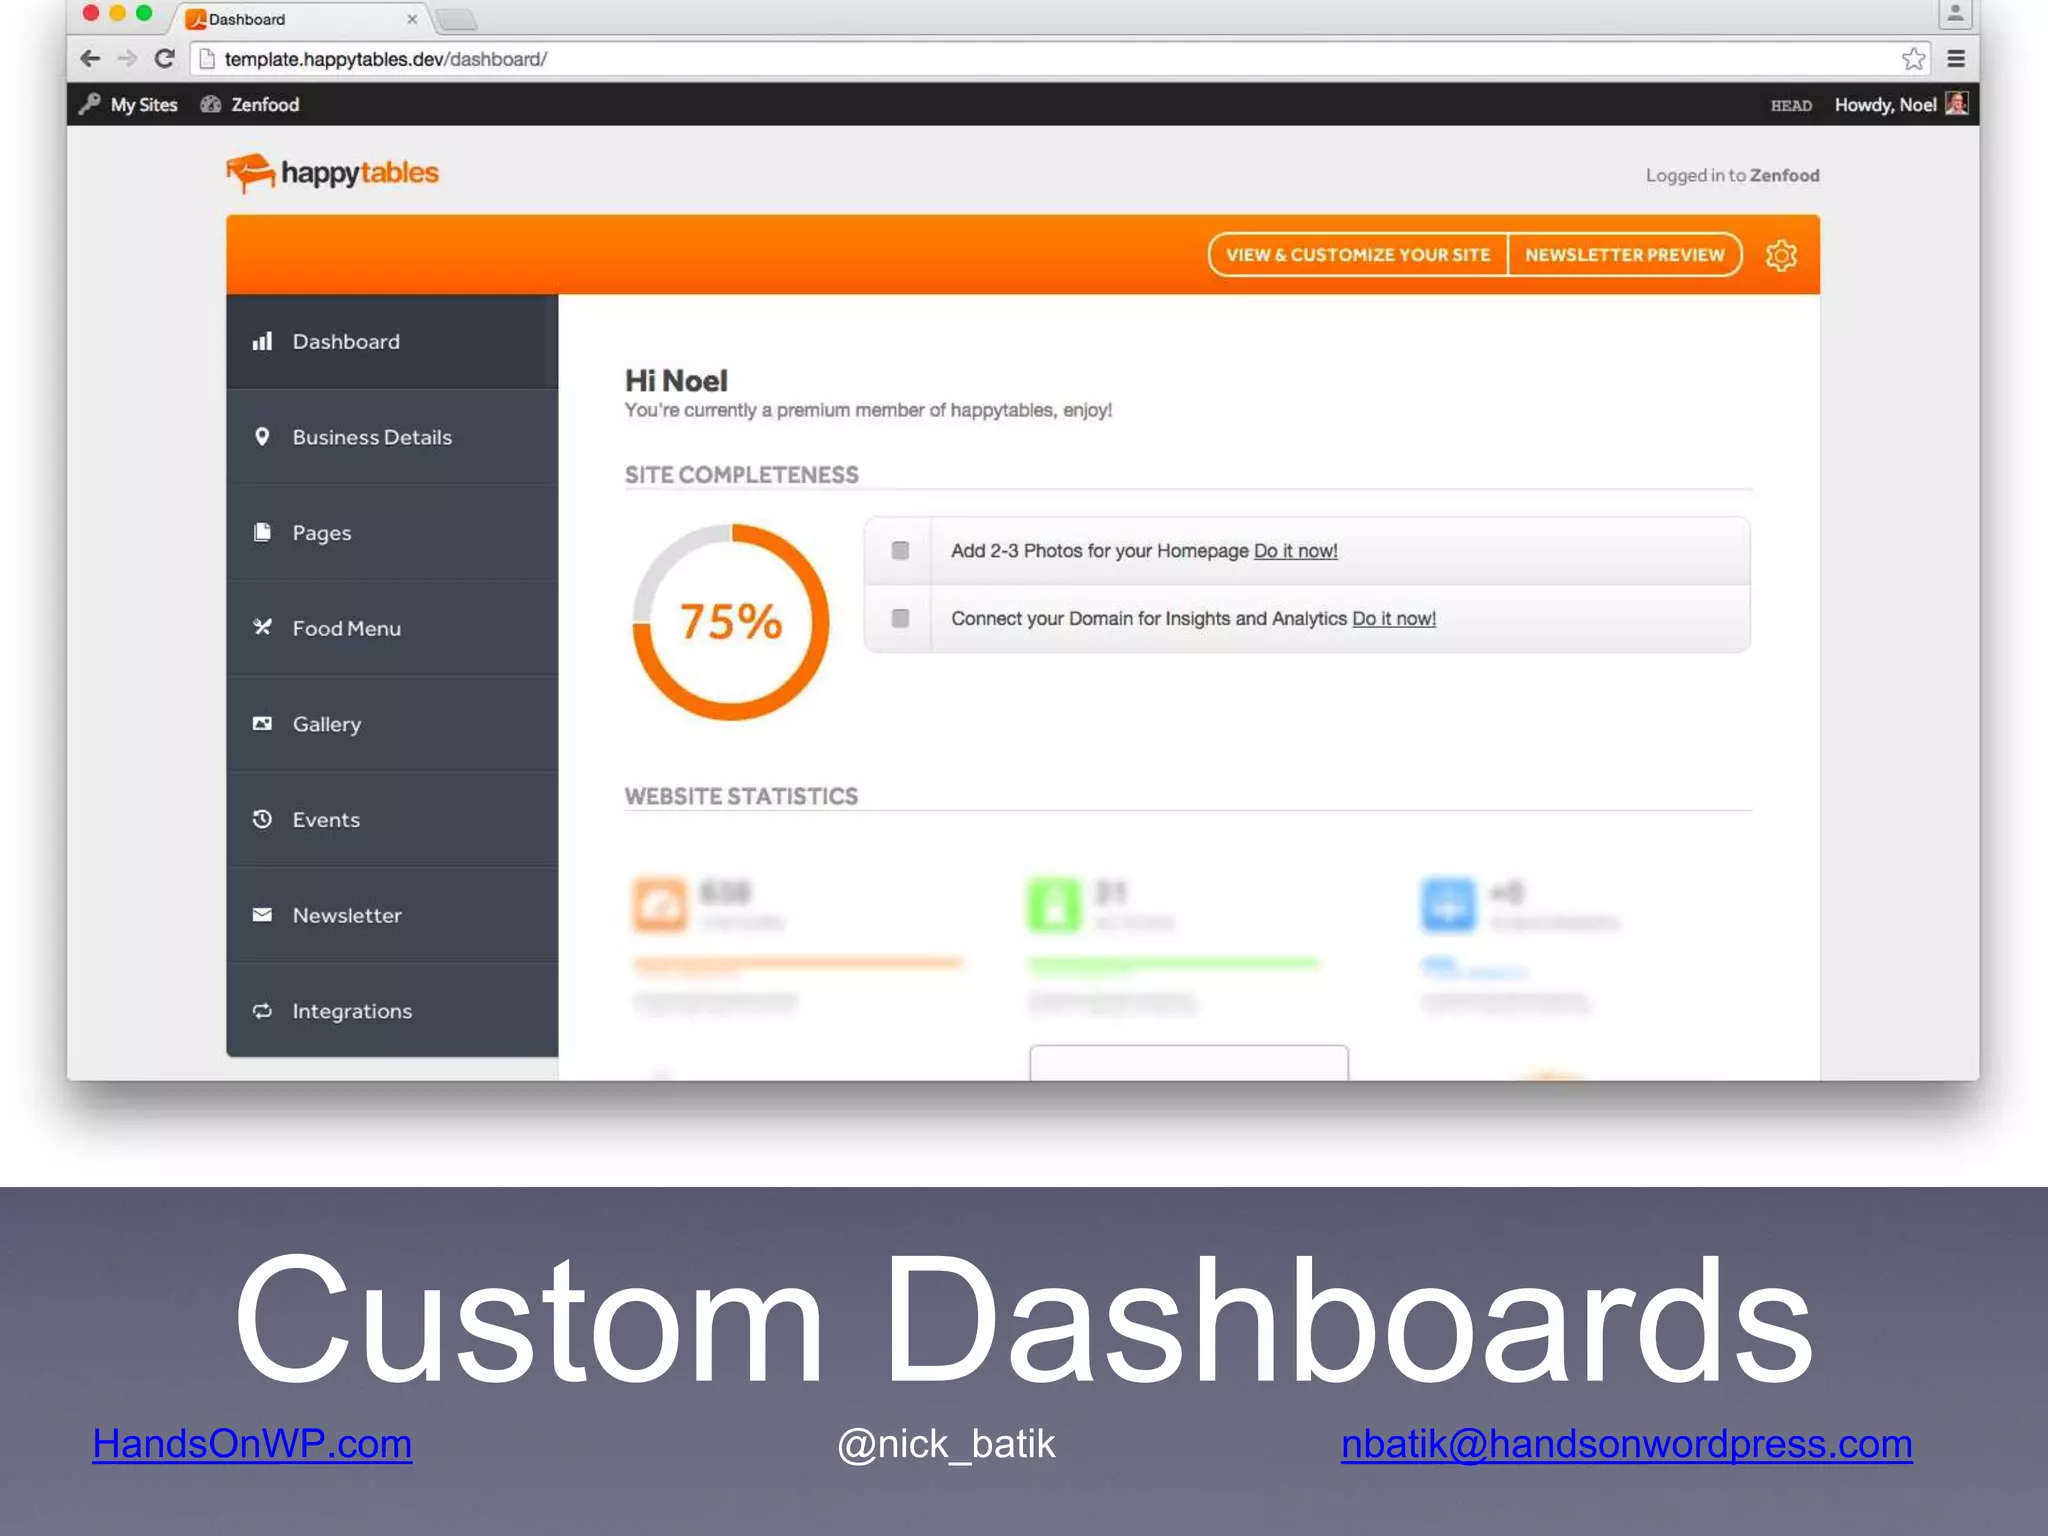Open Events in sidebar
This screenshot has width=2048, height=1536.
(x=392, y=819)
